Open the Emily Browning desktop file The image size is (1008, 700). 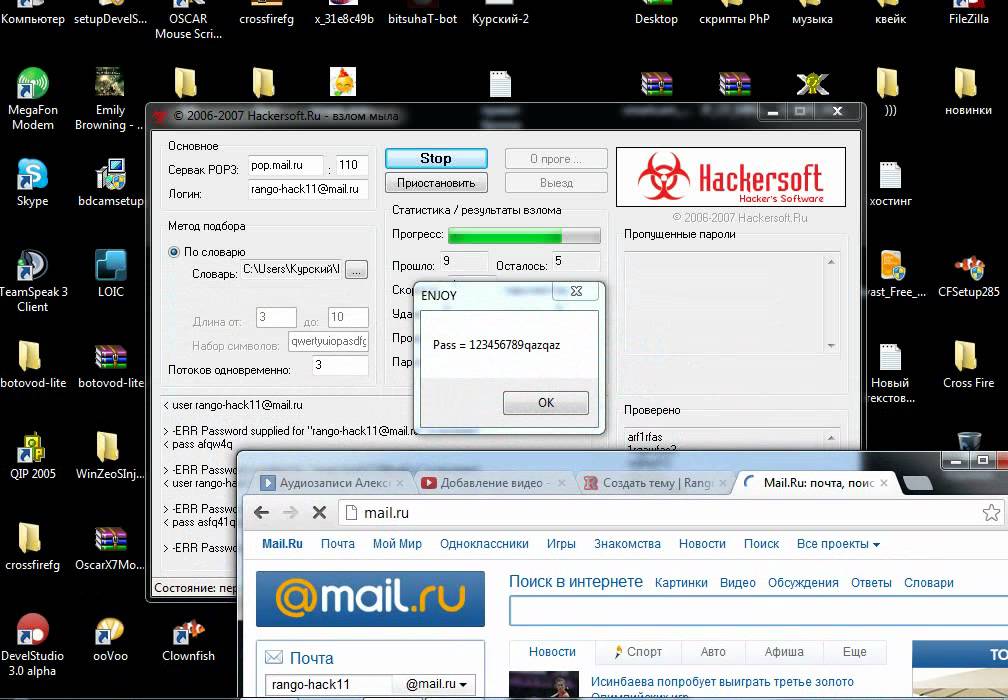110,98
